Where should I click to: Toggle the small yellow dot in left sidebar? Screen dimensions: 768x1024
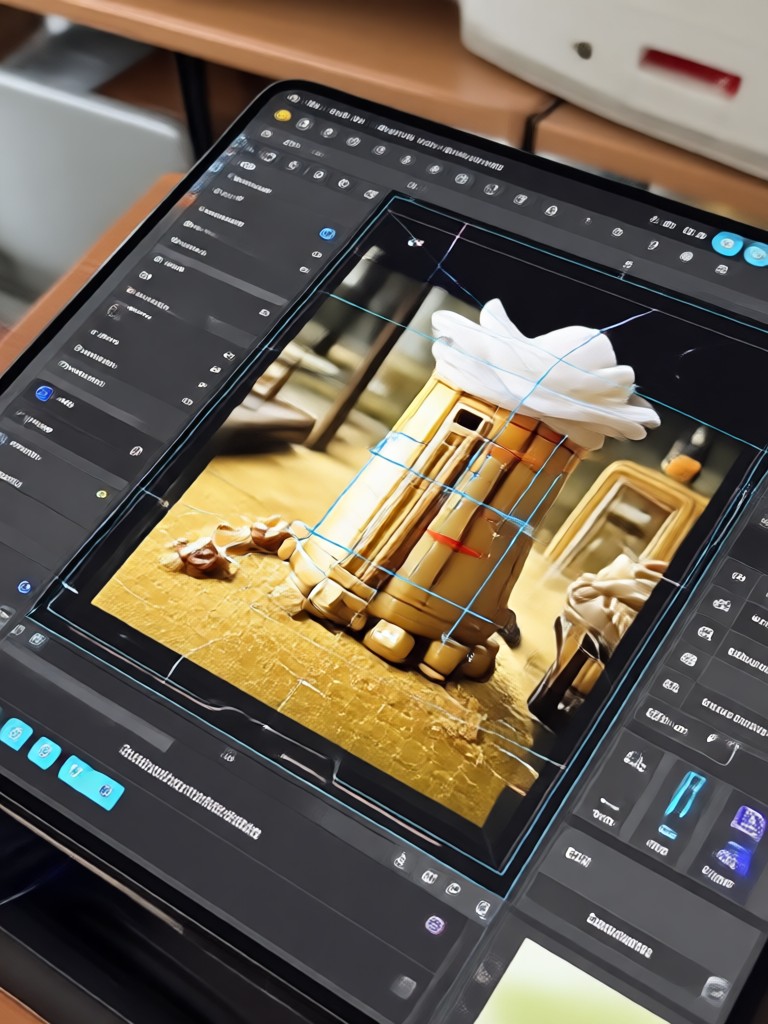(x=101, y=494)
